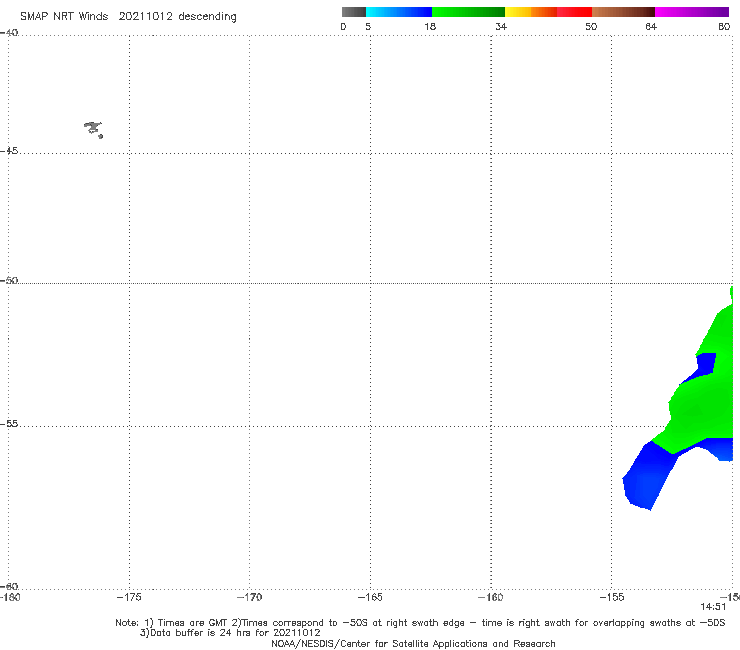This screenshot has width=740, height=650.
Task: Click latitude label -45
Action: 9,151
